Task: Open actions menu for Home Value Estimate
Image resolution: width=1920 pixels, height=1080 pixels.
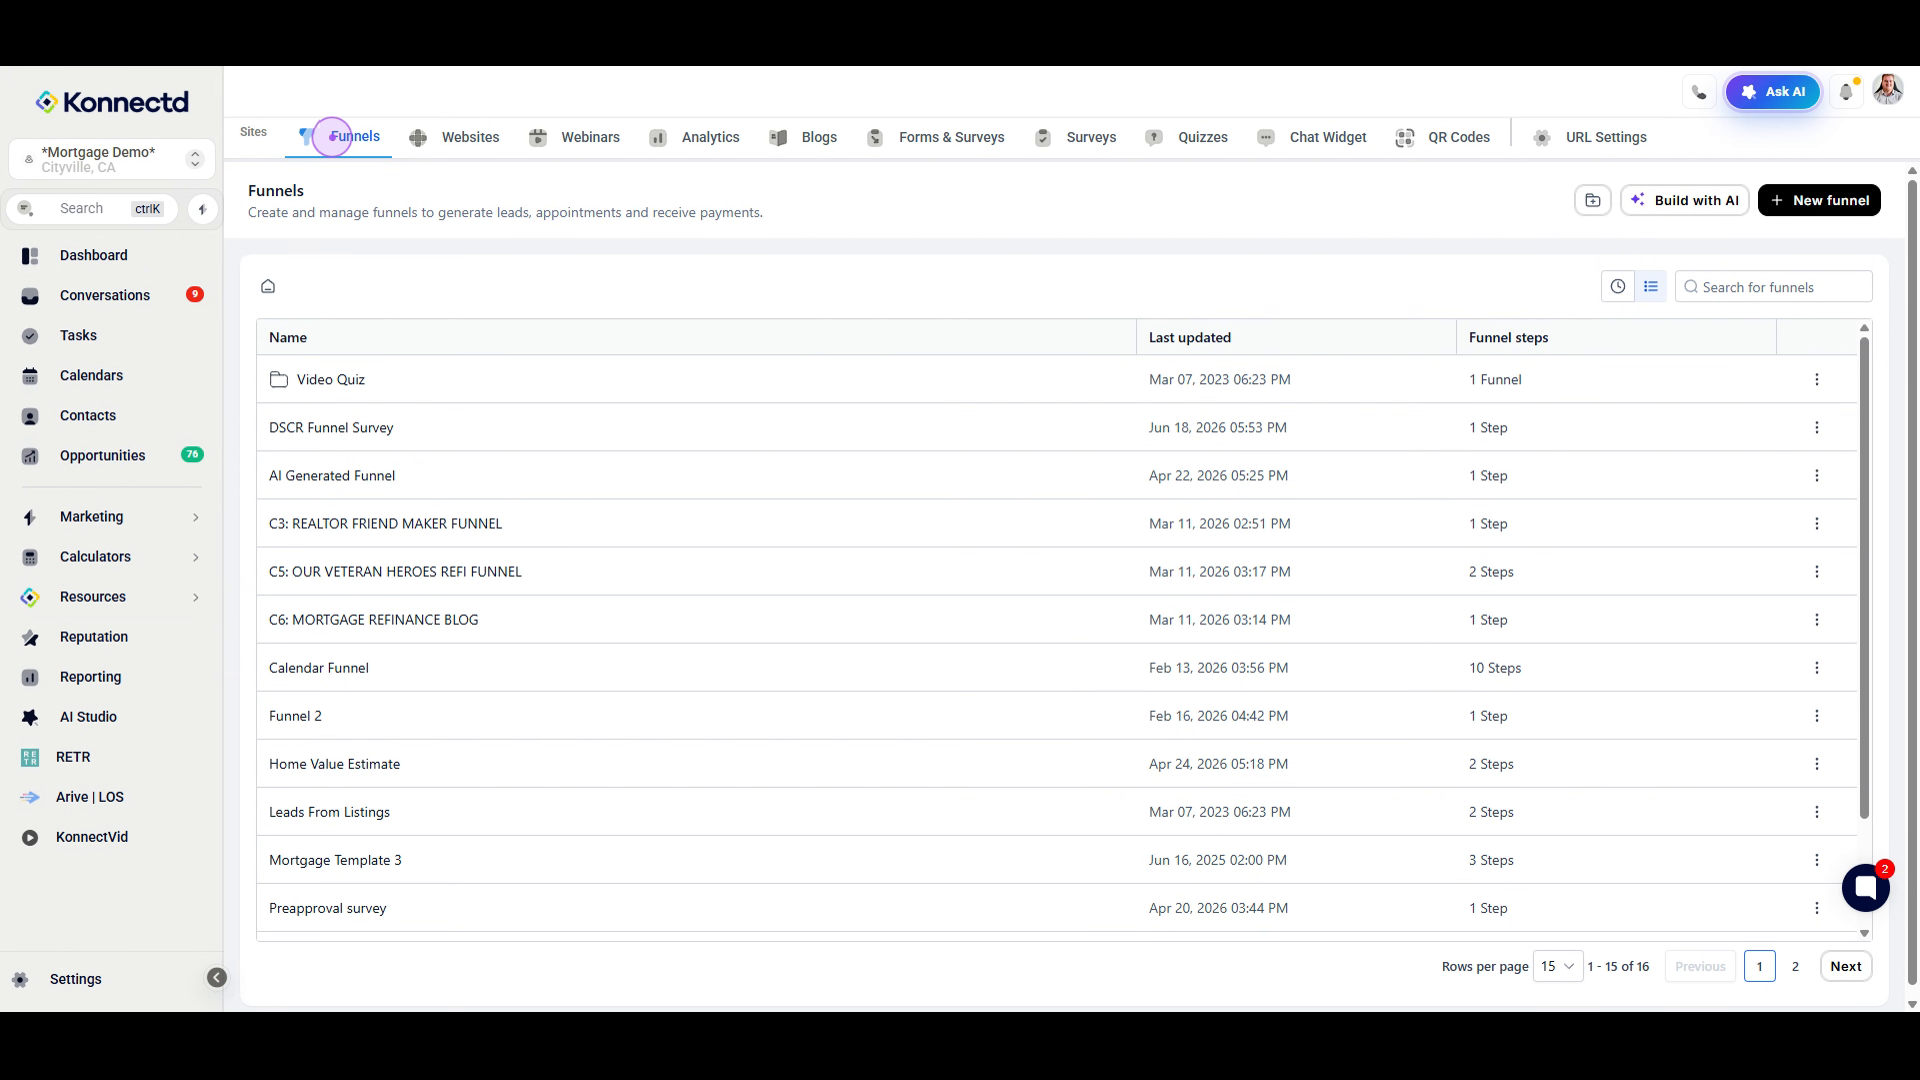Action: point(1817,764)
